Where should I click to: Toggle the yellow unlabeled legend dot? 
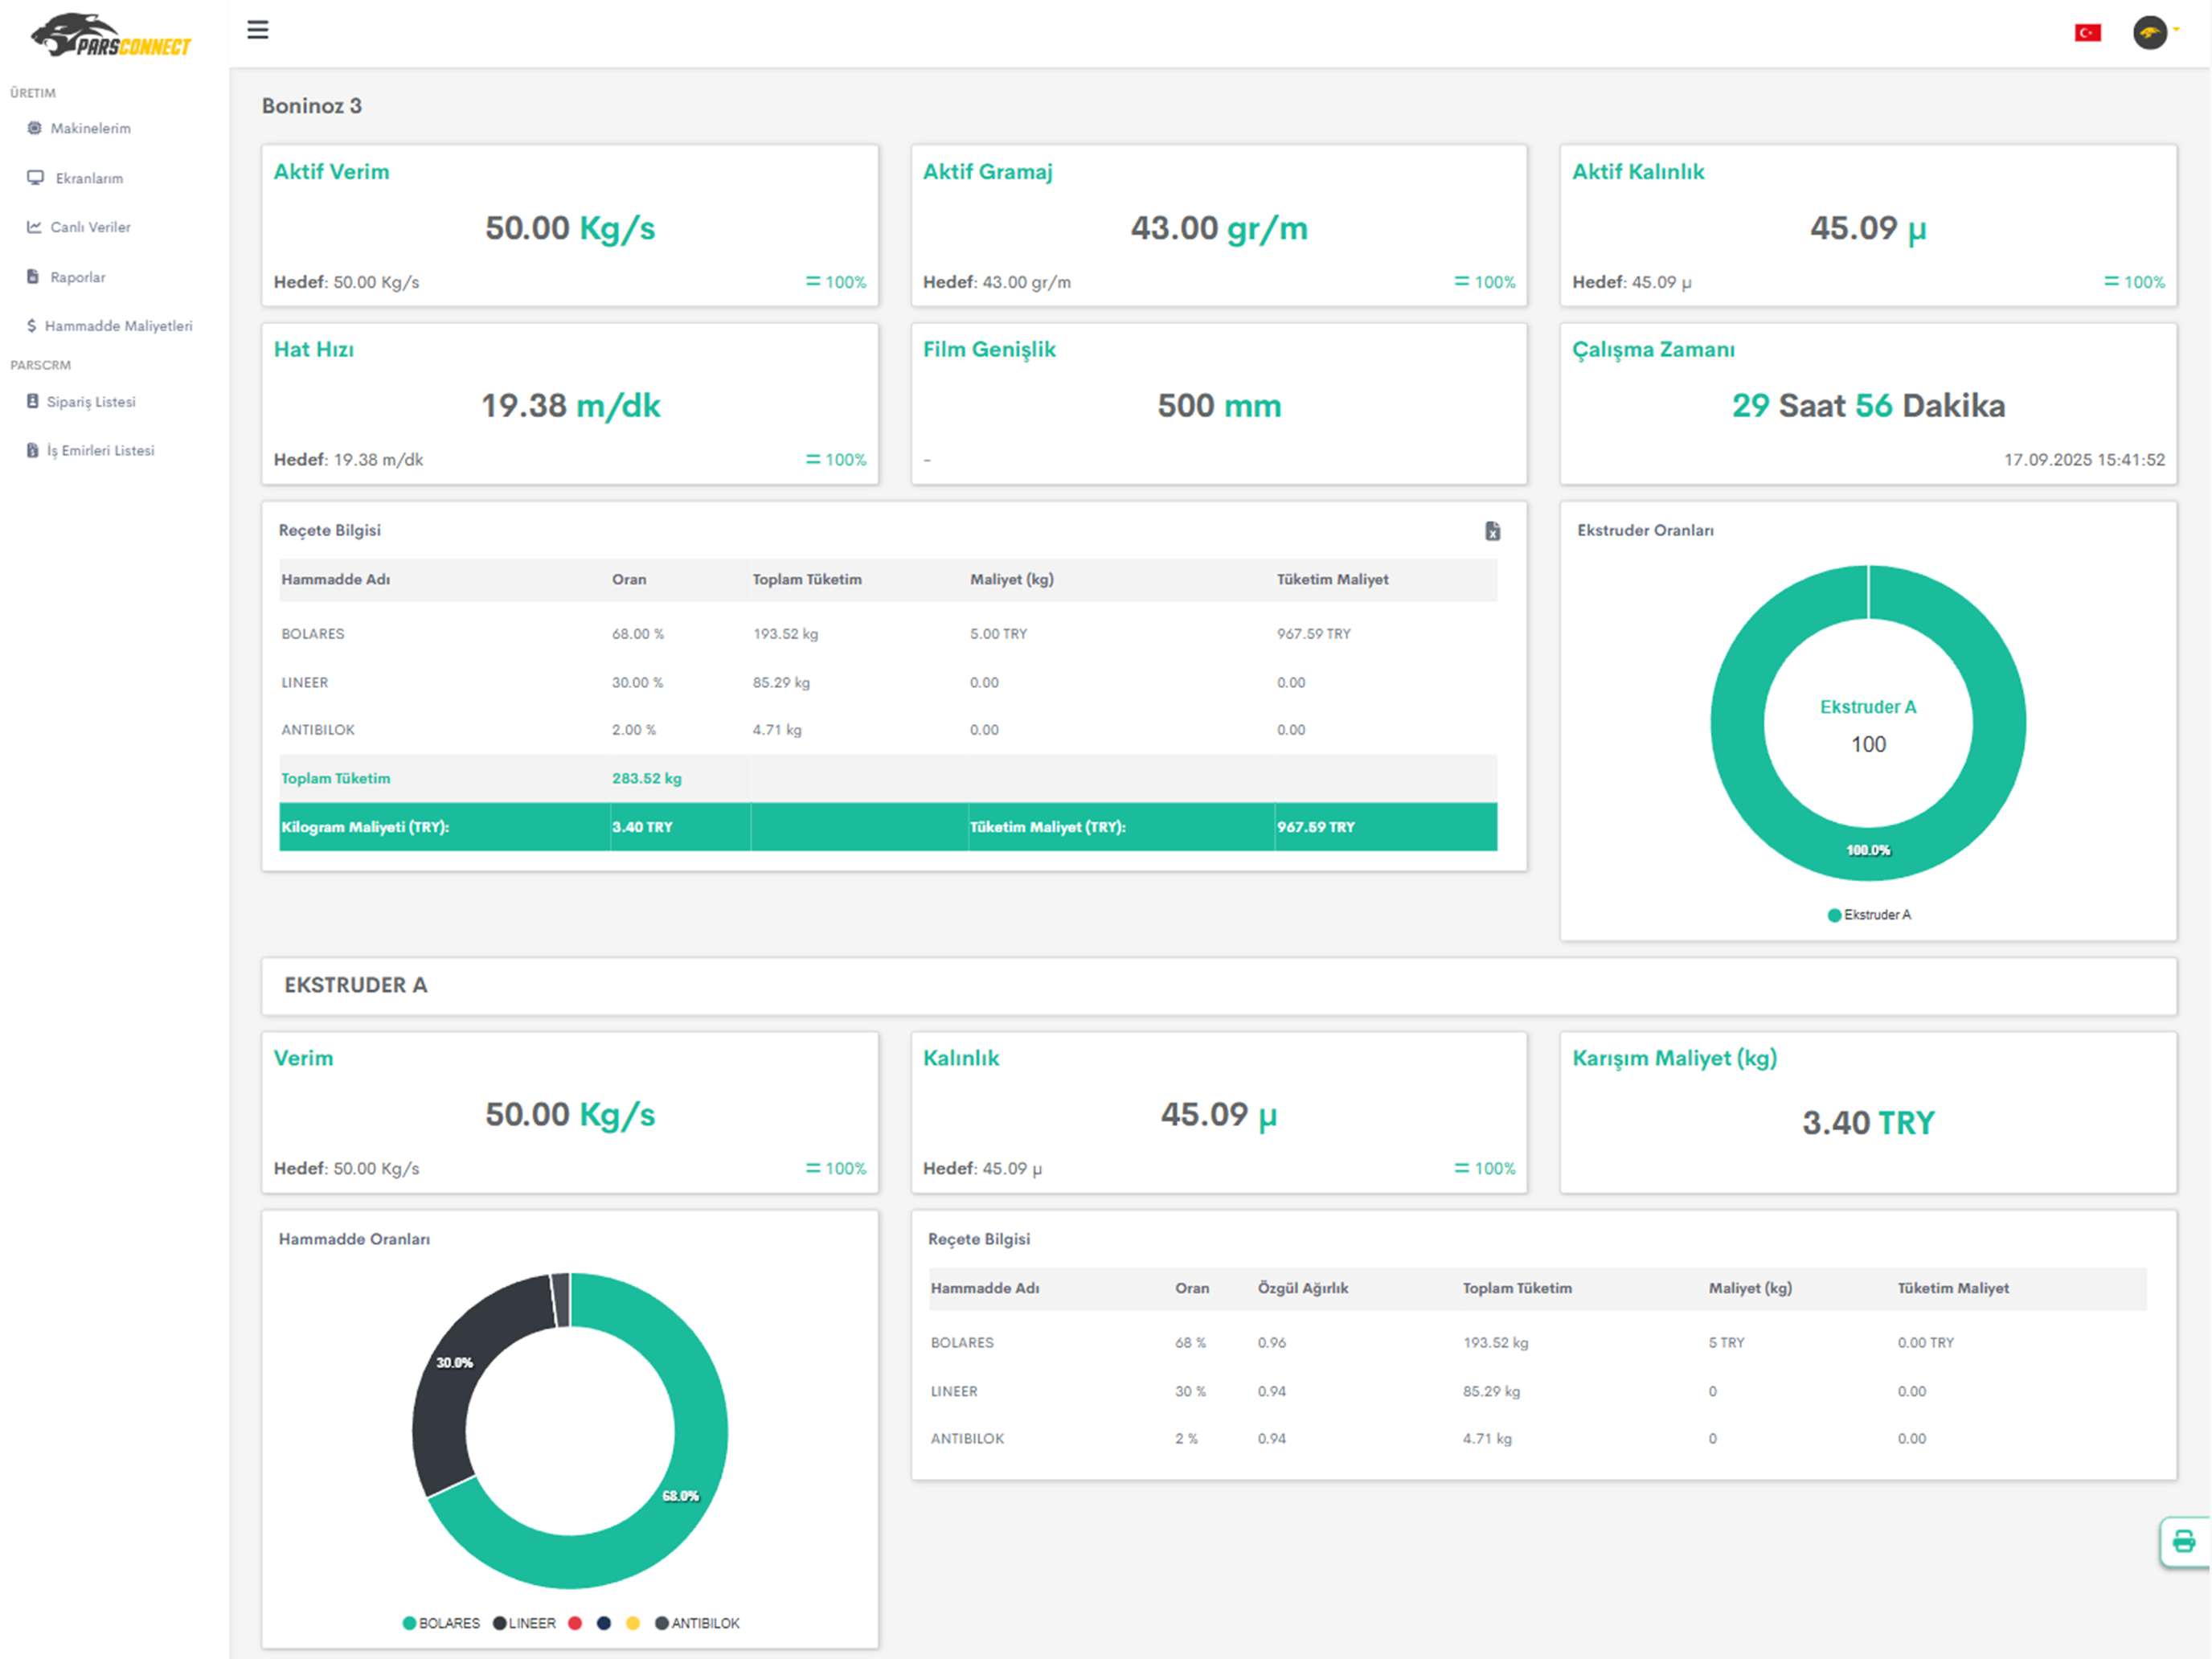[633, 1623]
